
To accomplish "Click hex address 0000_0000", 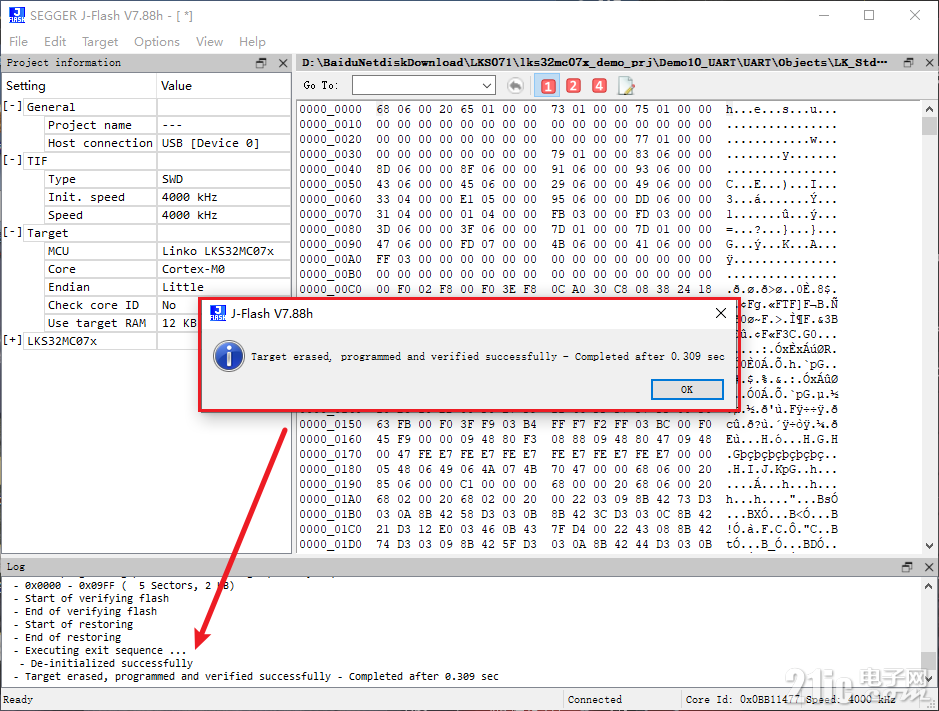I will point(331,109).
